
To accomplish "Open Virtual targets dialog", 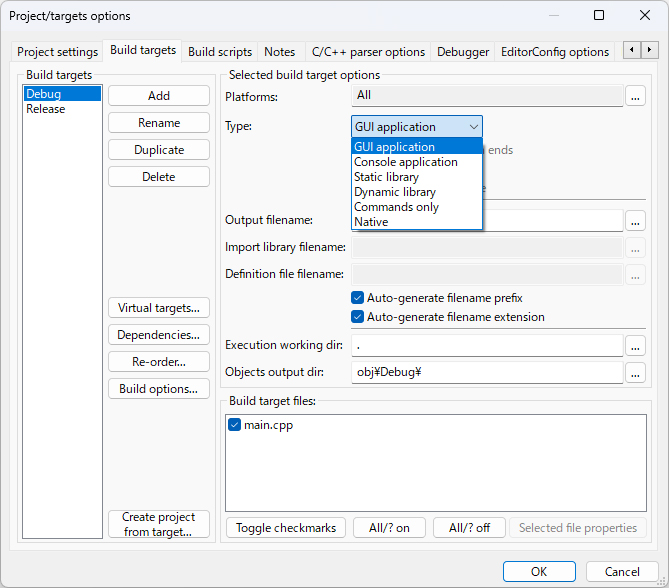I will [x=159, y=308].
